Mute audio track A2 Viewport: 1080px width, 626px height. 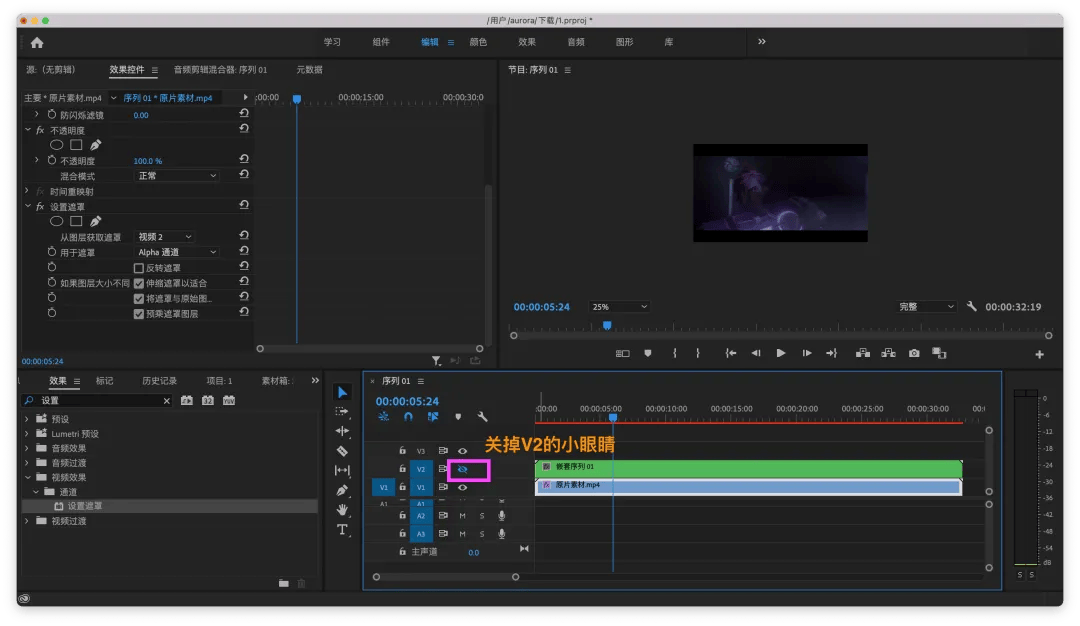click(x=463, y=516)
